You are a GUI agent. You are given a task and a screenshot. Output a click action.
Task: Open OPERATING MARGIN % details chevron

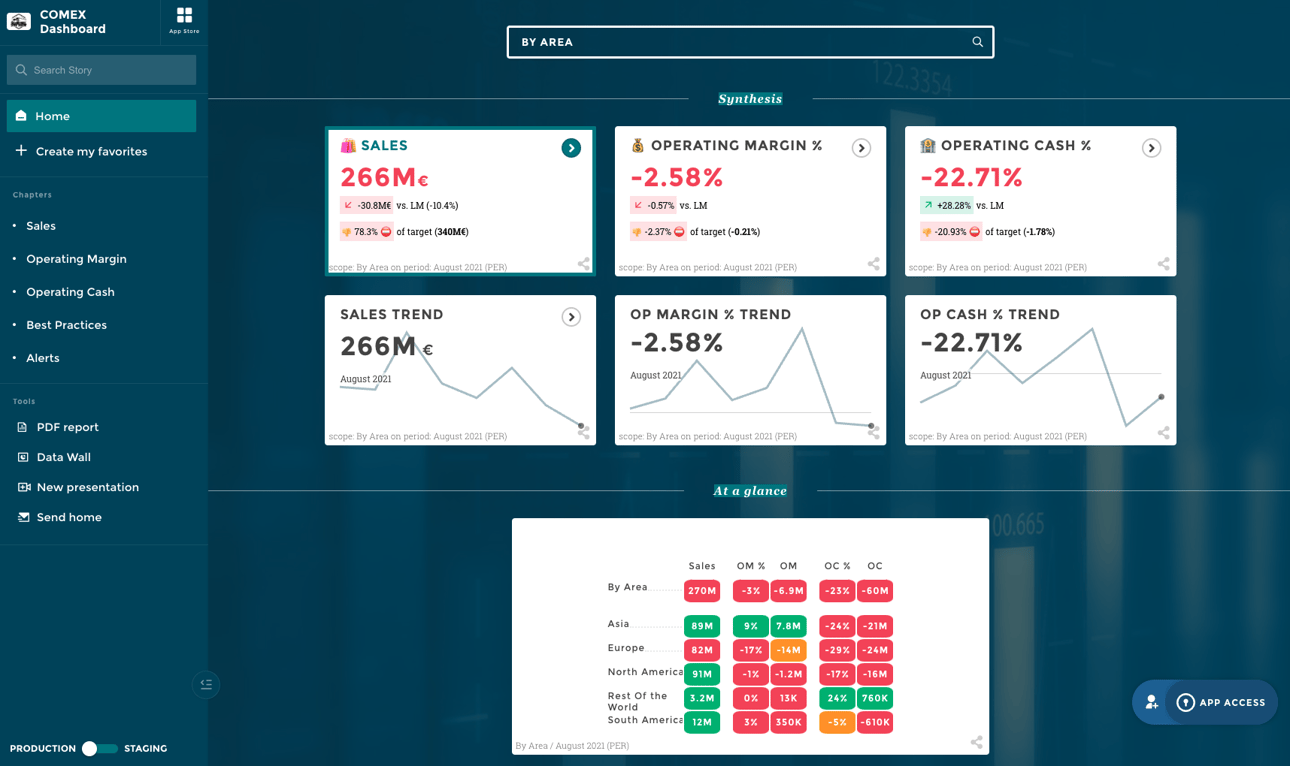coord(861,147)
